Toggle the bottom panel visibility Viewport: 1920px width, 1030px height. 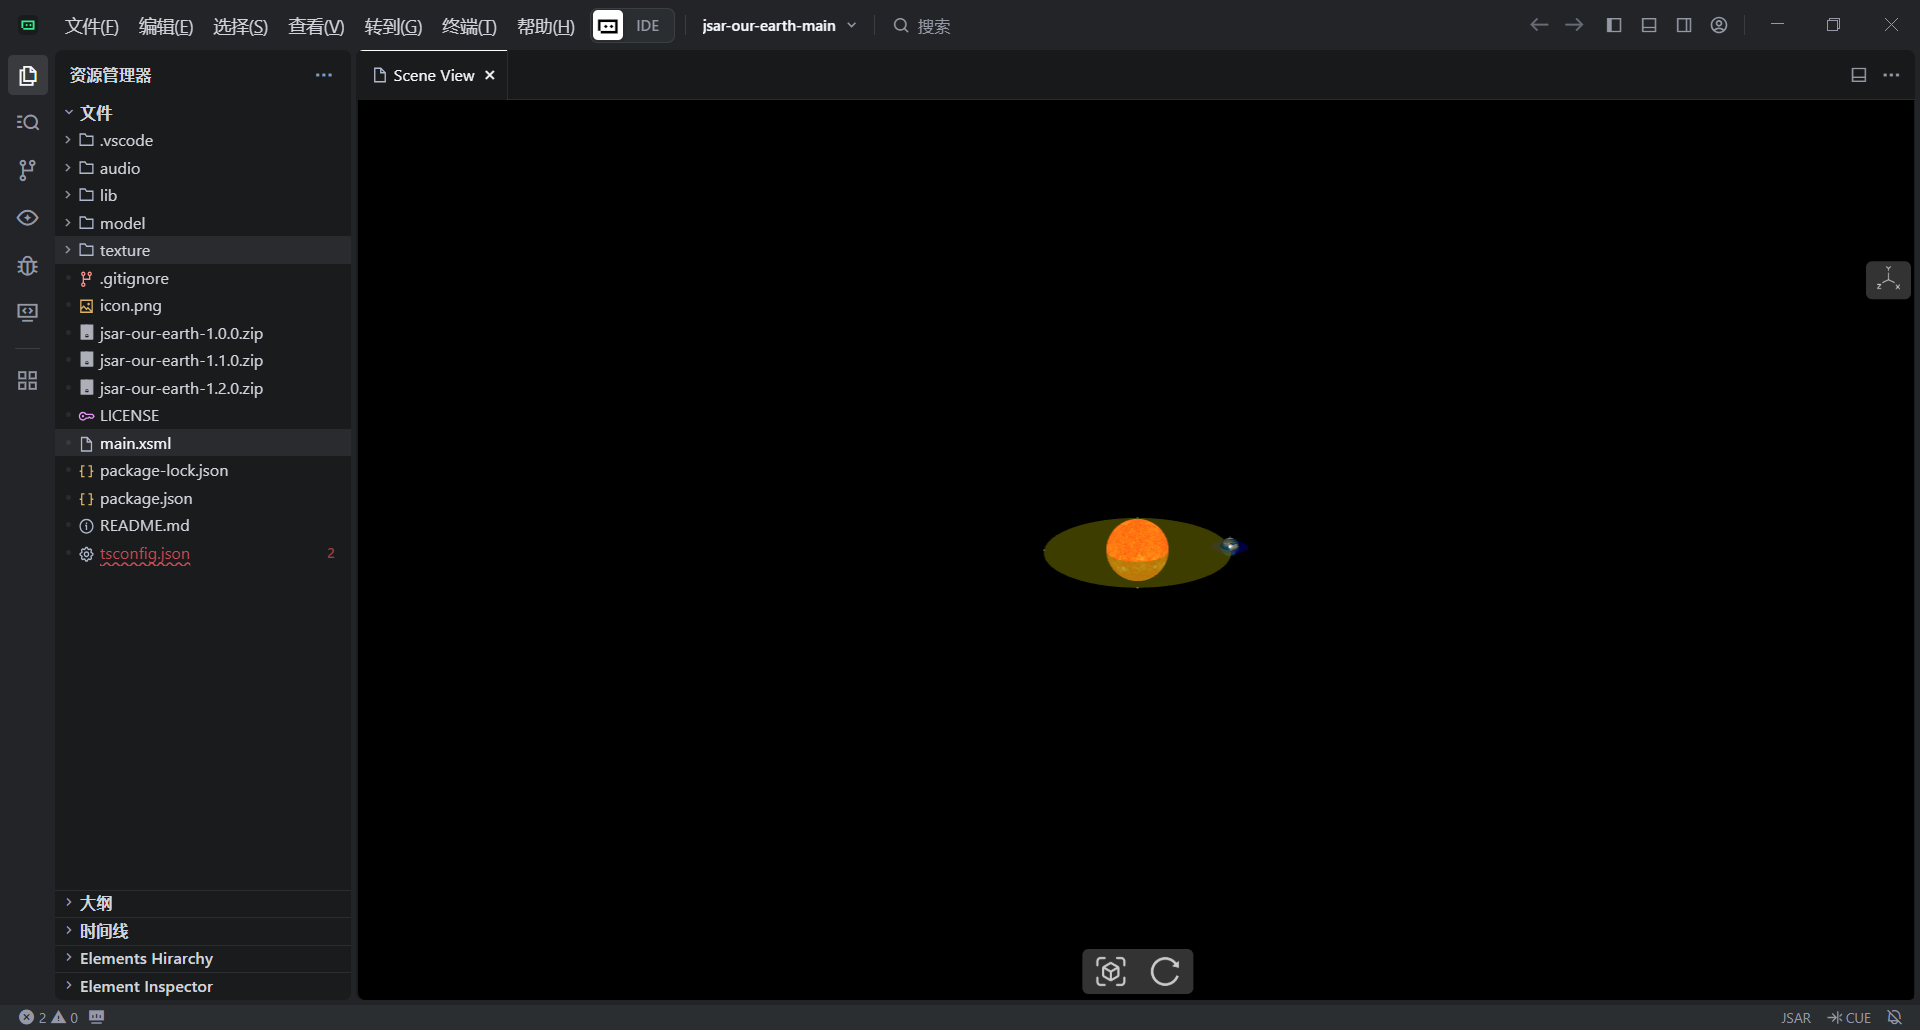coord(1649,25)
